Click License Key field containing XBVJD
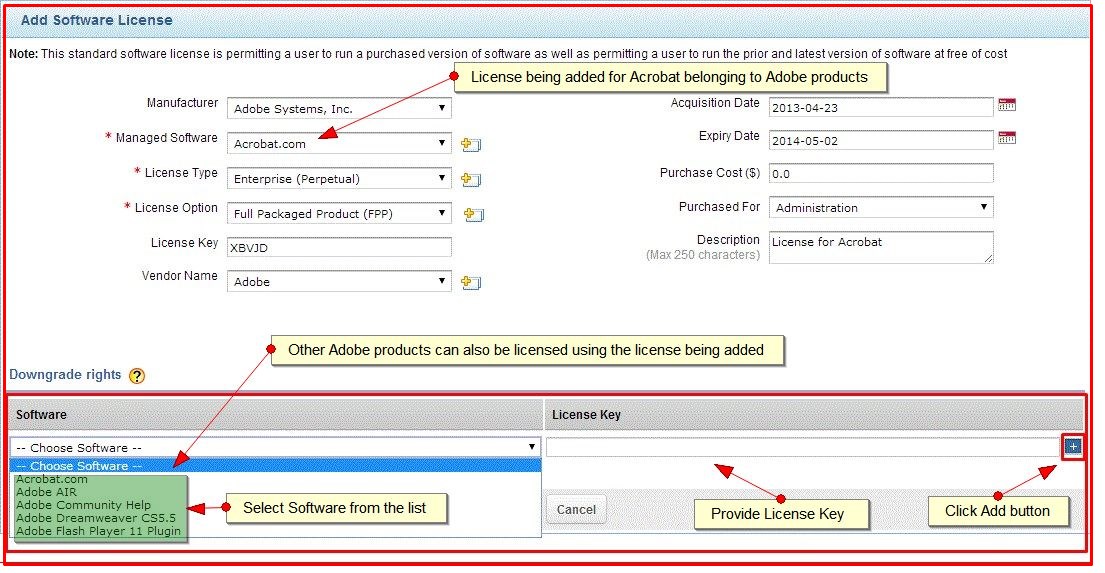1105x573 pixels. 339,247
